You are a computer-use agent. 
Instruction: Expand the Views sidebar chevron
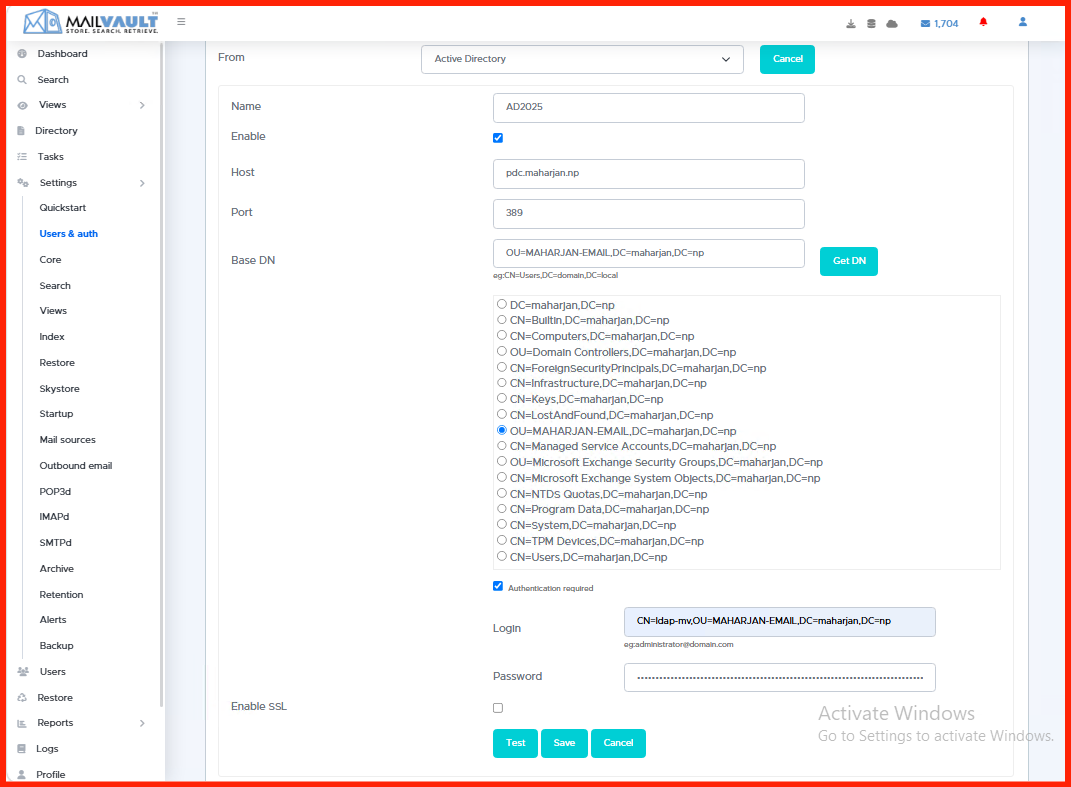coord(142,105)
